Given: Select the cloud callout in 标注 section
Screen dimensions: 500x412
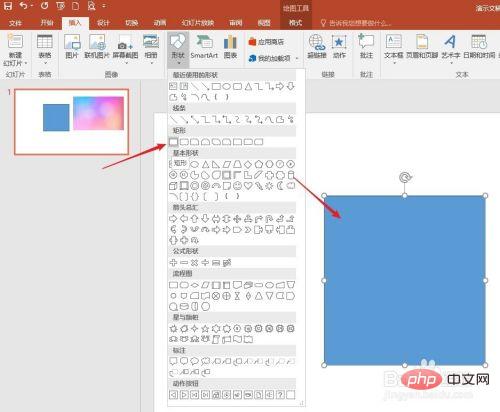Looking at the screenshot, I should [205, 361].
